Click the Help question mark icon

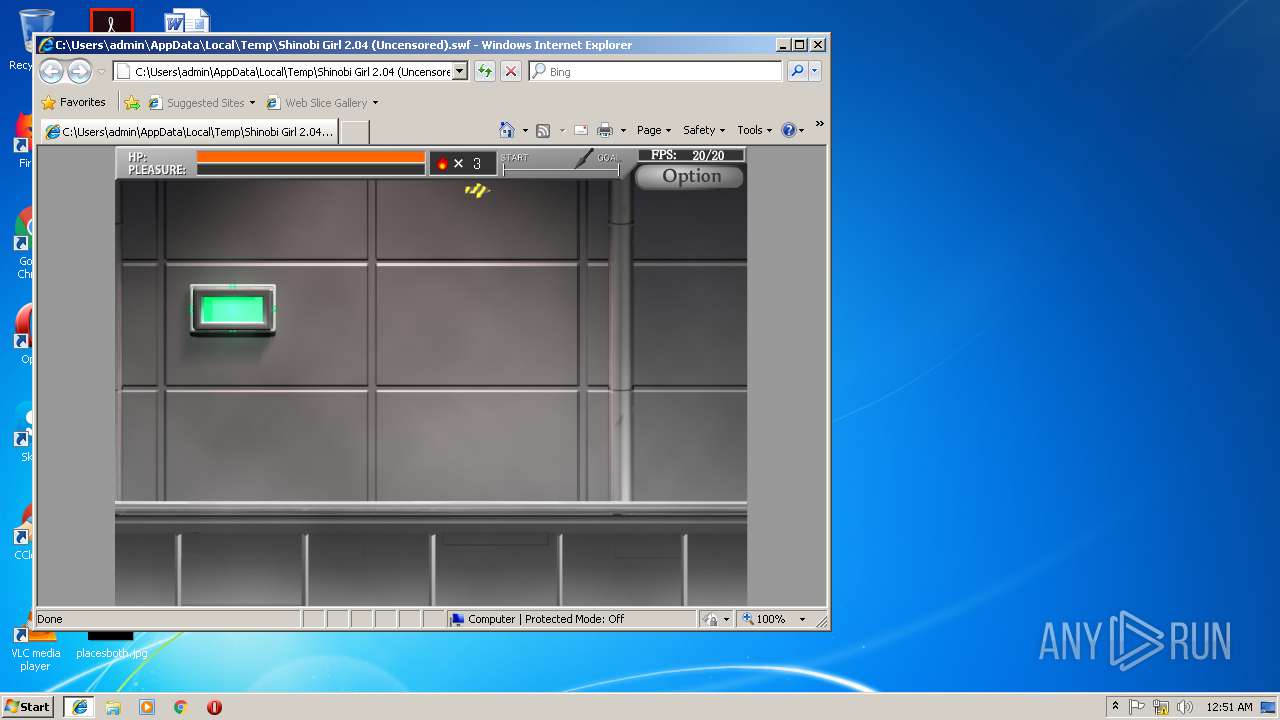tap(788, 130)
